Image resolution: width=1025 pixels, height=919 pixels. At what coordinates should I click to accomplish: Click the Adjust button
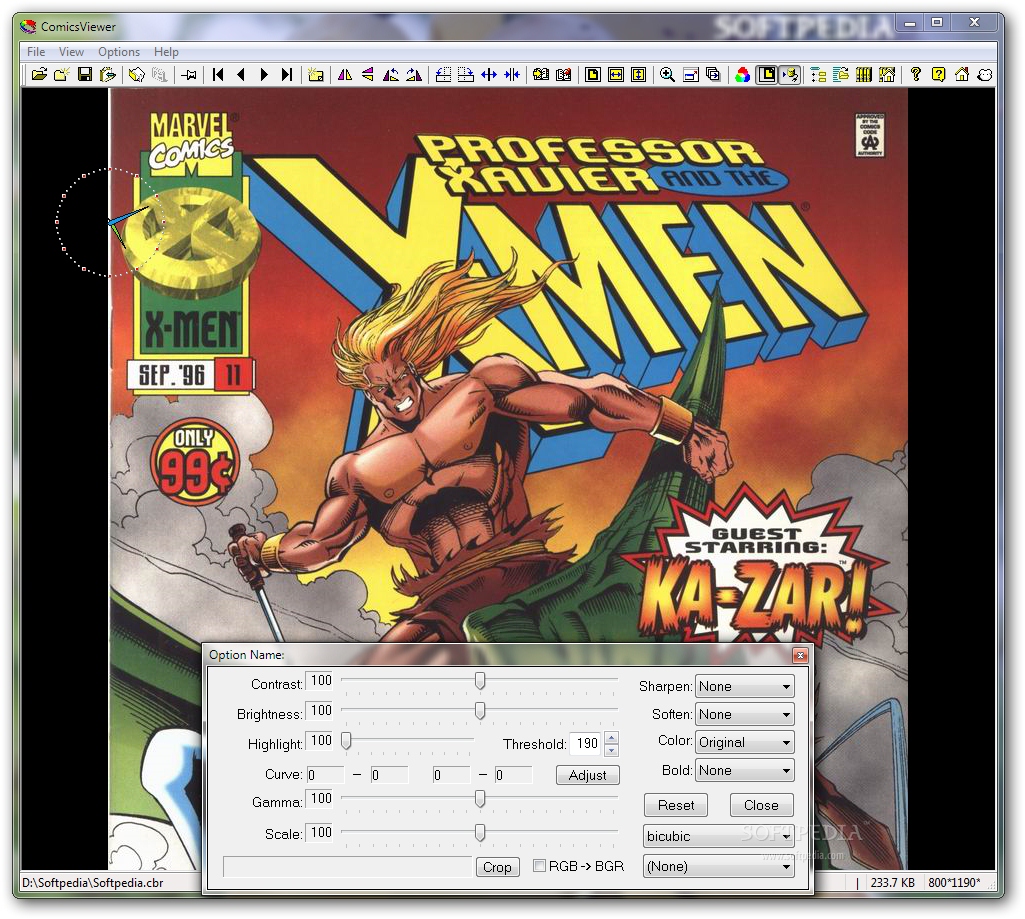[x=588, y=775]
